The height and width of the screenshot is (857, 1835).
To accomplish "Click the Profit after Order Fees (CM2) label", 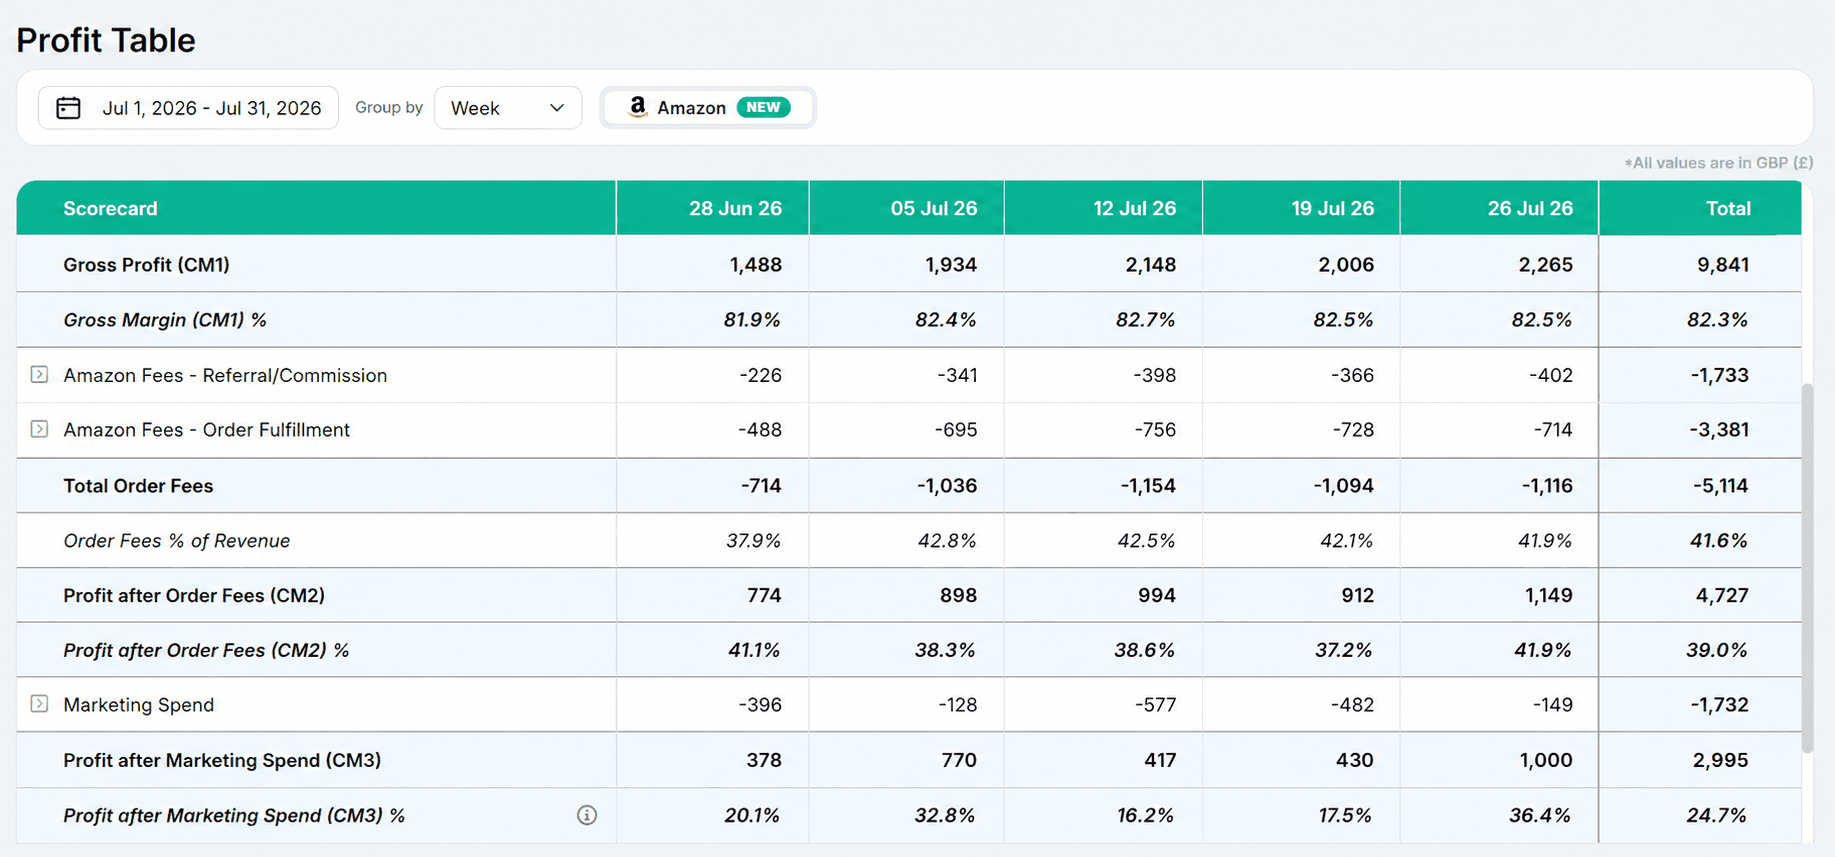I will [194, 596].
